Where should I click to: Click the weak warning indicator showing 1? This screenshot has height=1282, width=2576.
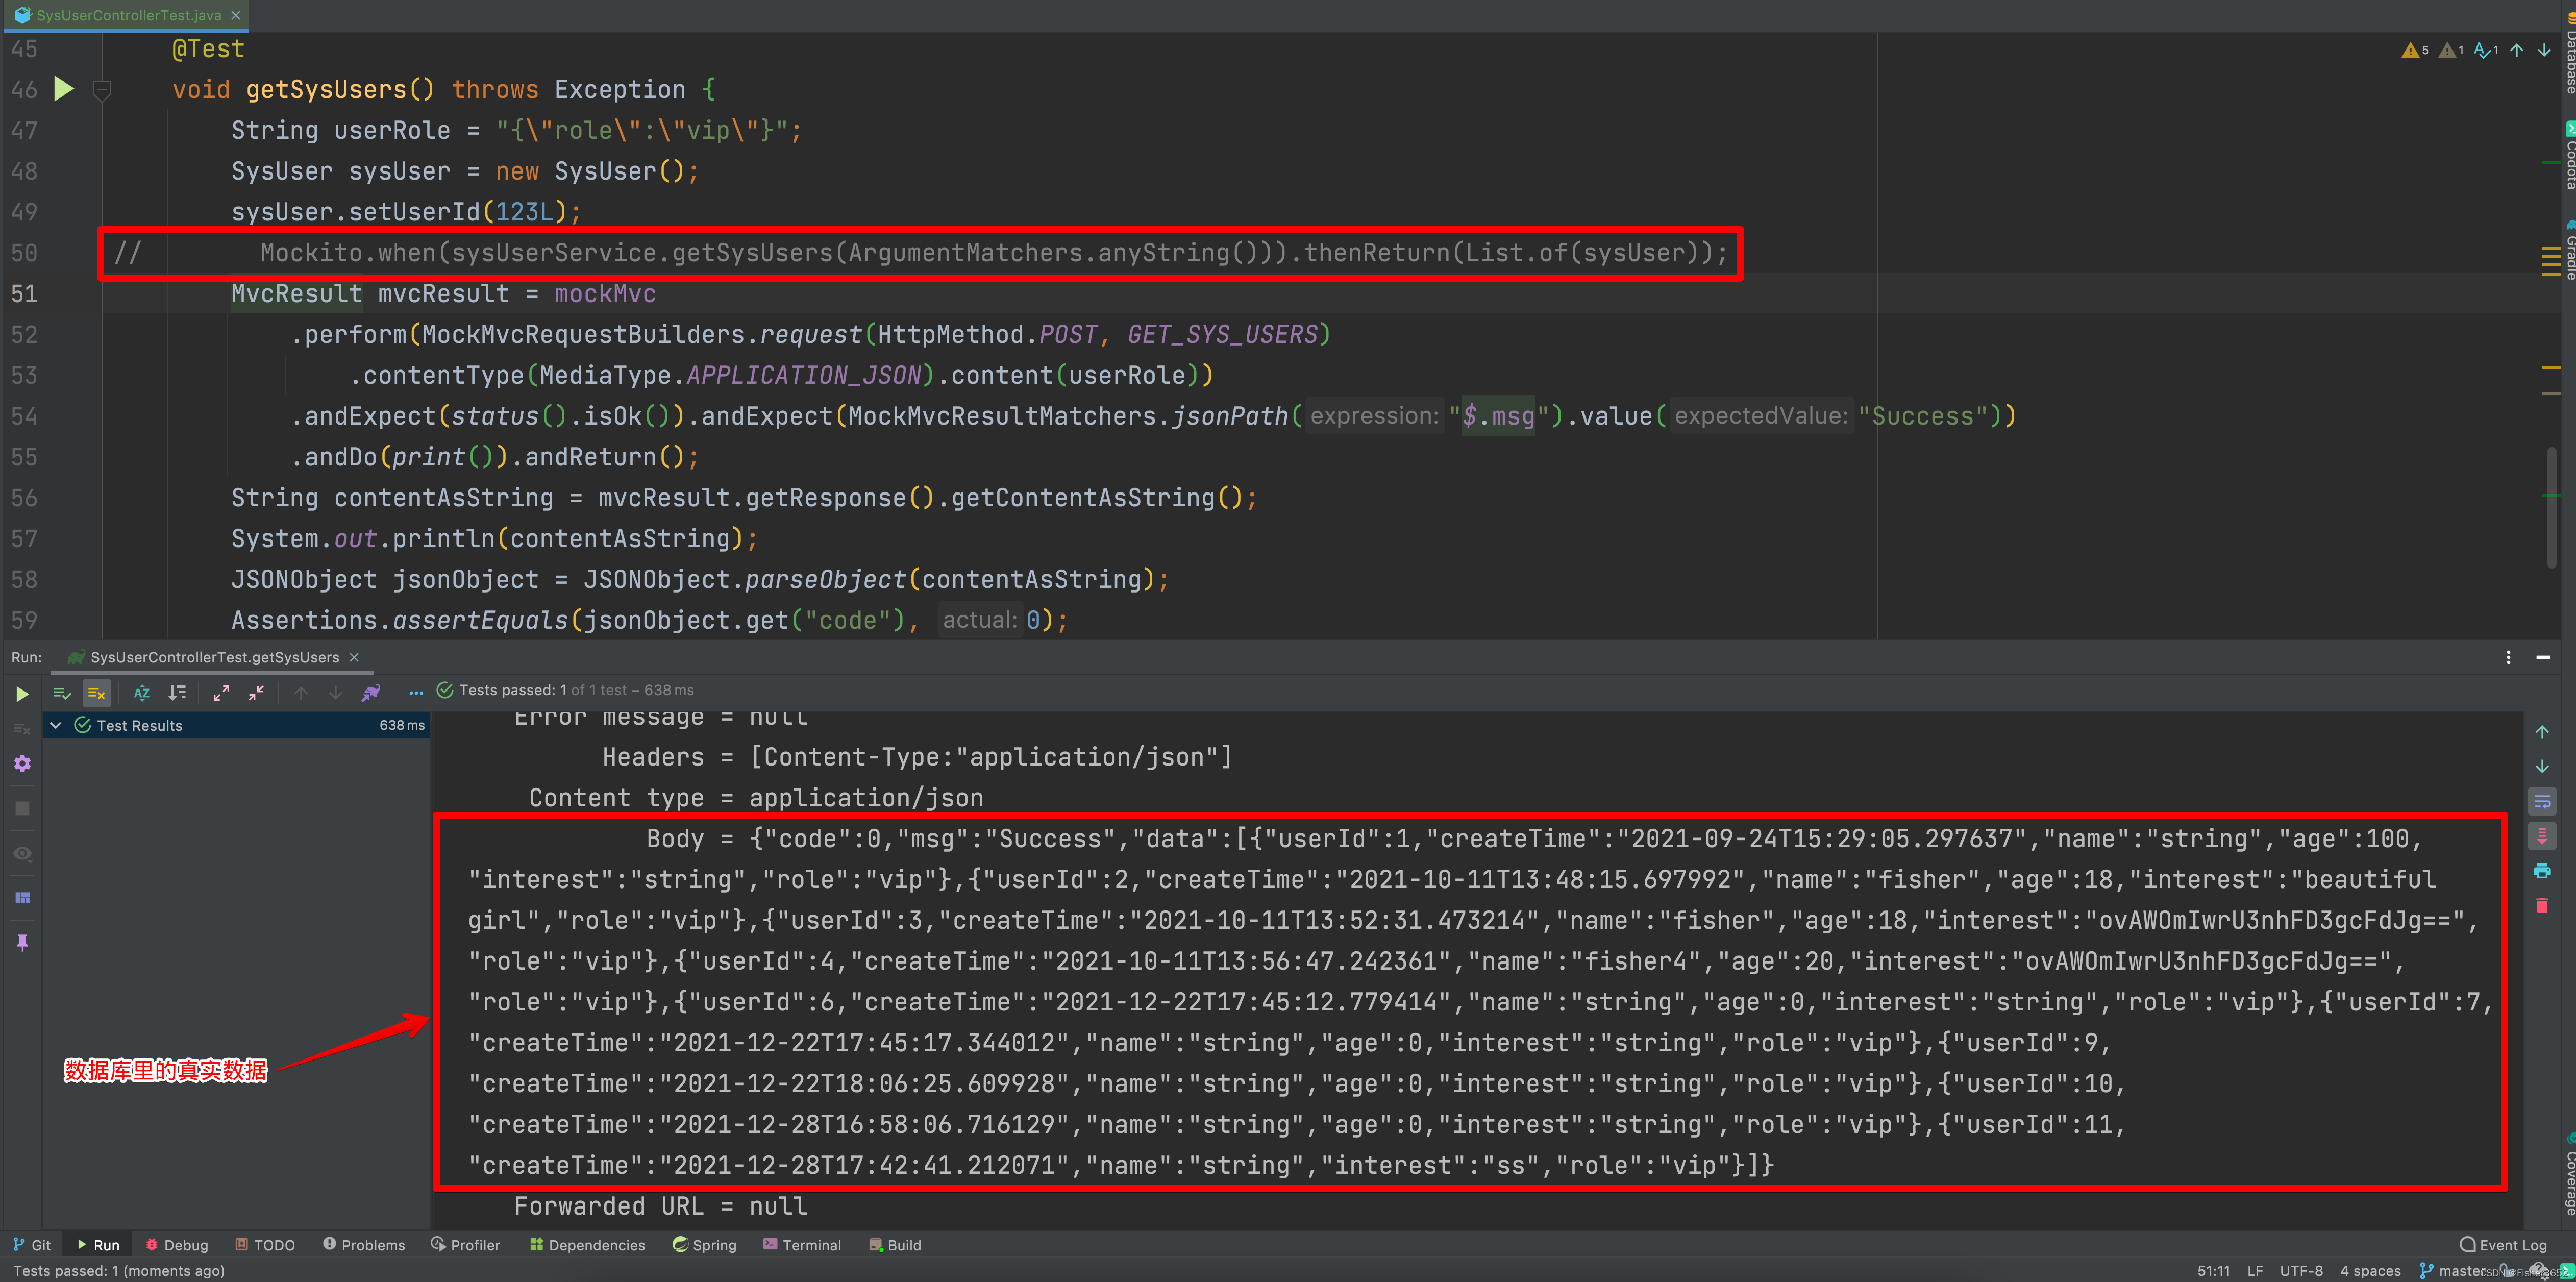click(x=2451, y=50)
